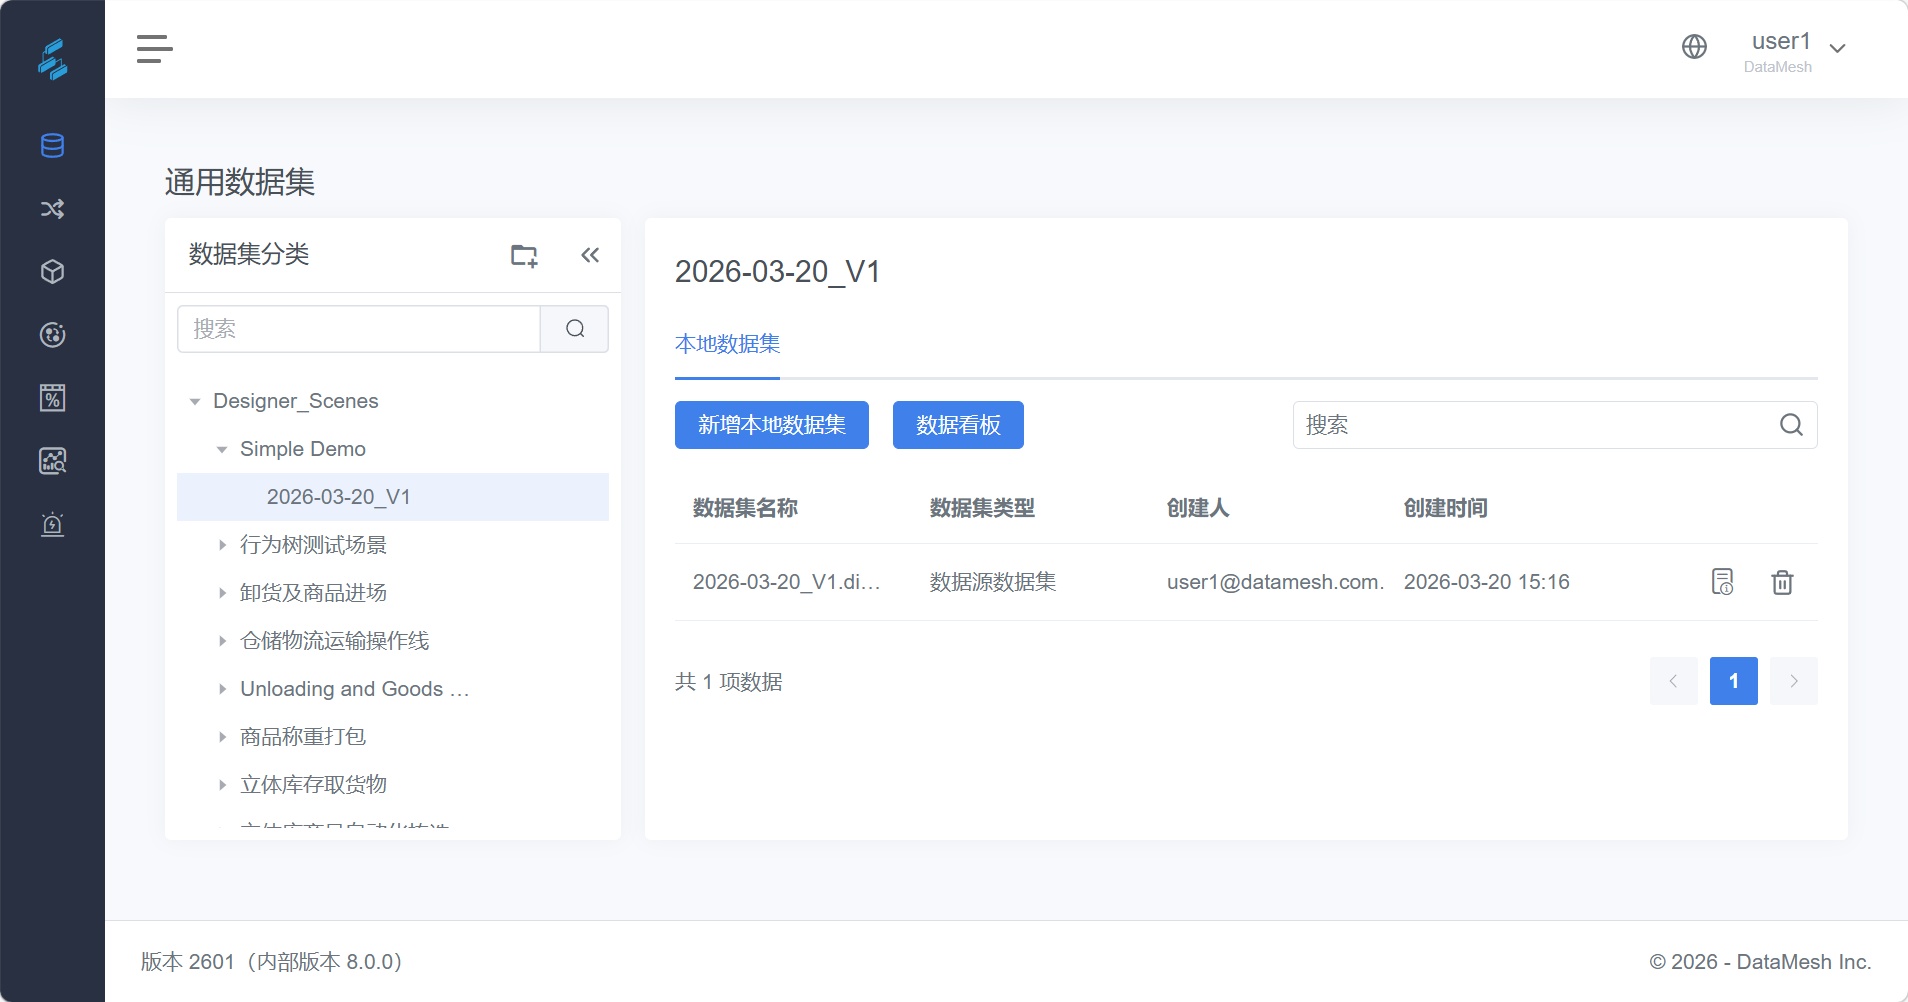Expand the 行为树测试场景 tree node
Image resolution: width=1908 pixels, height=1002 pixels.
(222, 545)
